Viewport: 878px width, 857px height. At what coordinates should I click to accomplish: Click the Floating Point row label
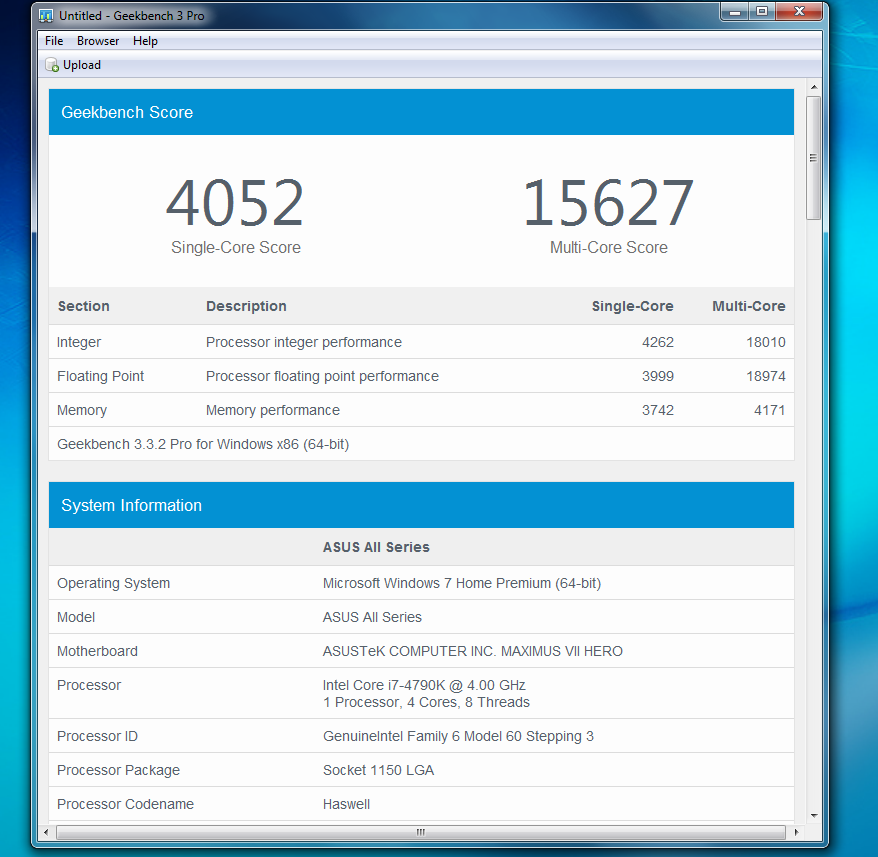click(100, 376)
